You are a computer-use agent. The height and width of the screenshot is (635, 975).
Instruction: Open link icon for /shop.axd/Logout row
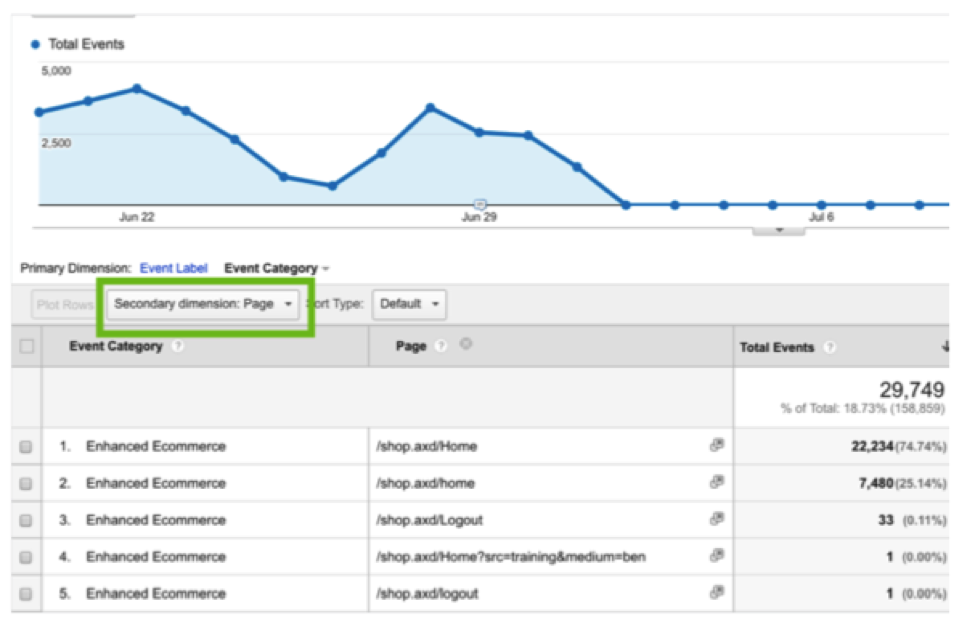pyautogui.click(x=716, y=519)
